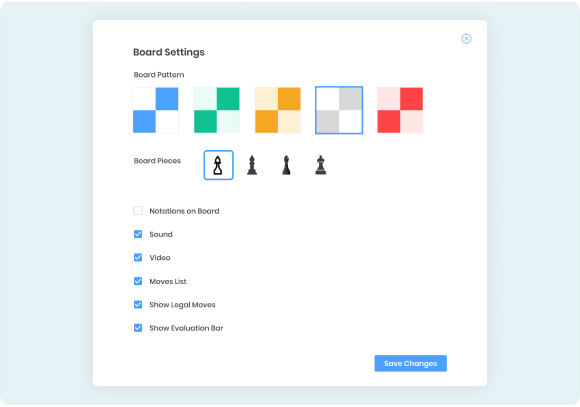580x407 pixels.
Task: Close the Board Settings dialog
Action: (466, 38)
